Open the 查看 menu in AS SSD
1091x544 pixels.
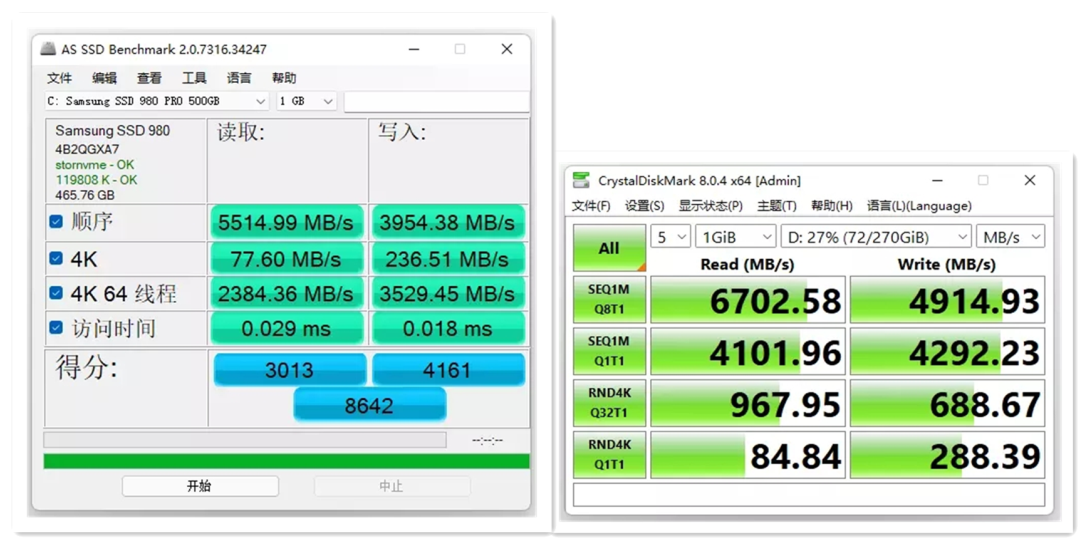pyautogui.click(x=149, y=77)
